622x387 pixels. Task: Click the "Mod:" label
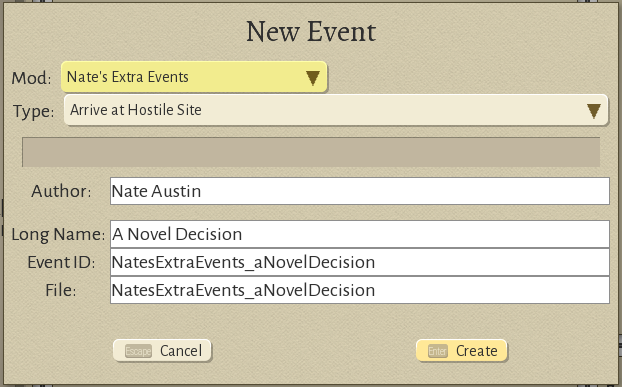31,78
